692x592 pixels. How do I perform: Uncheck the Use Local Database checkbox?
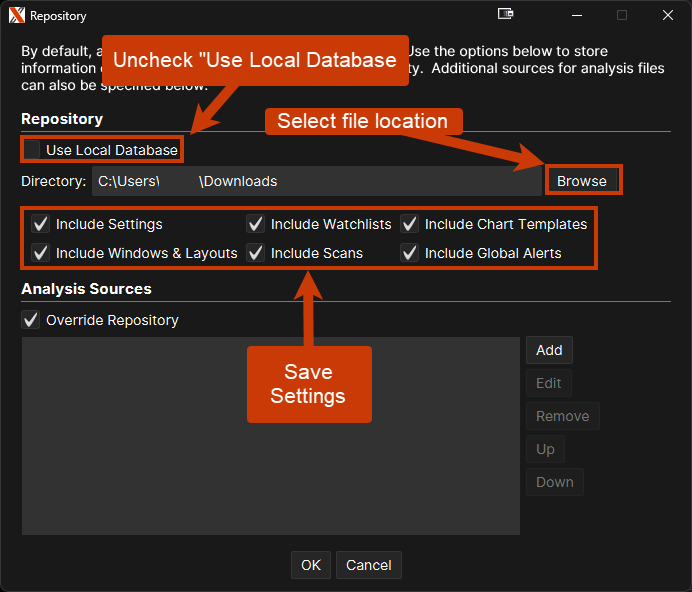[33, 150]
